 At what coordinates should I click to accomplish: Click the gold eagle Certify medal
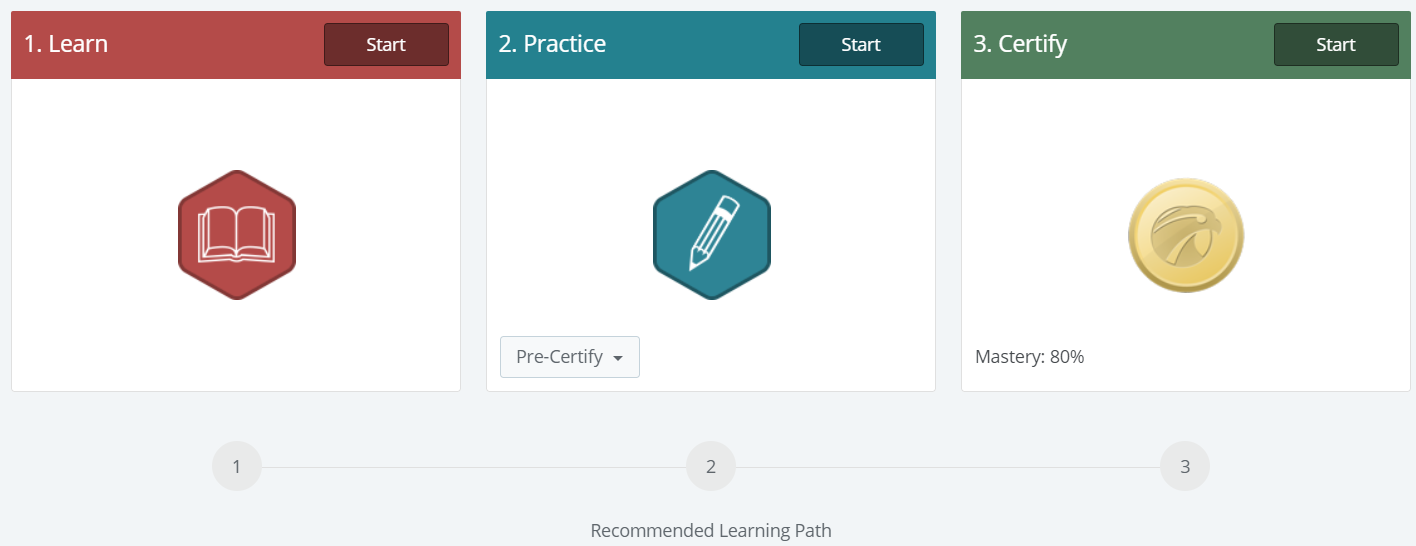pyautogui.click(x=1185, y=236)
